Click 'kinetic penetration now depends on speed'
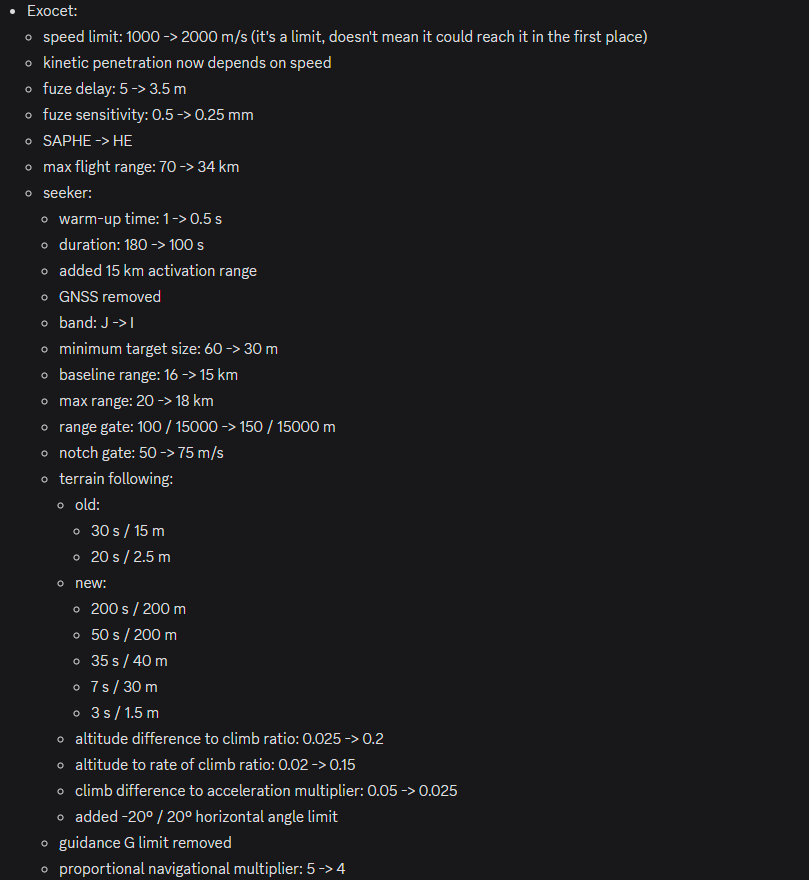The height and width of the screenshot is (880, 809). (x=187, y=63)
